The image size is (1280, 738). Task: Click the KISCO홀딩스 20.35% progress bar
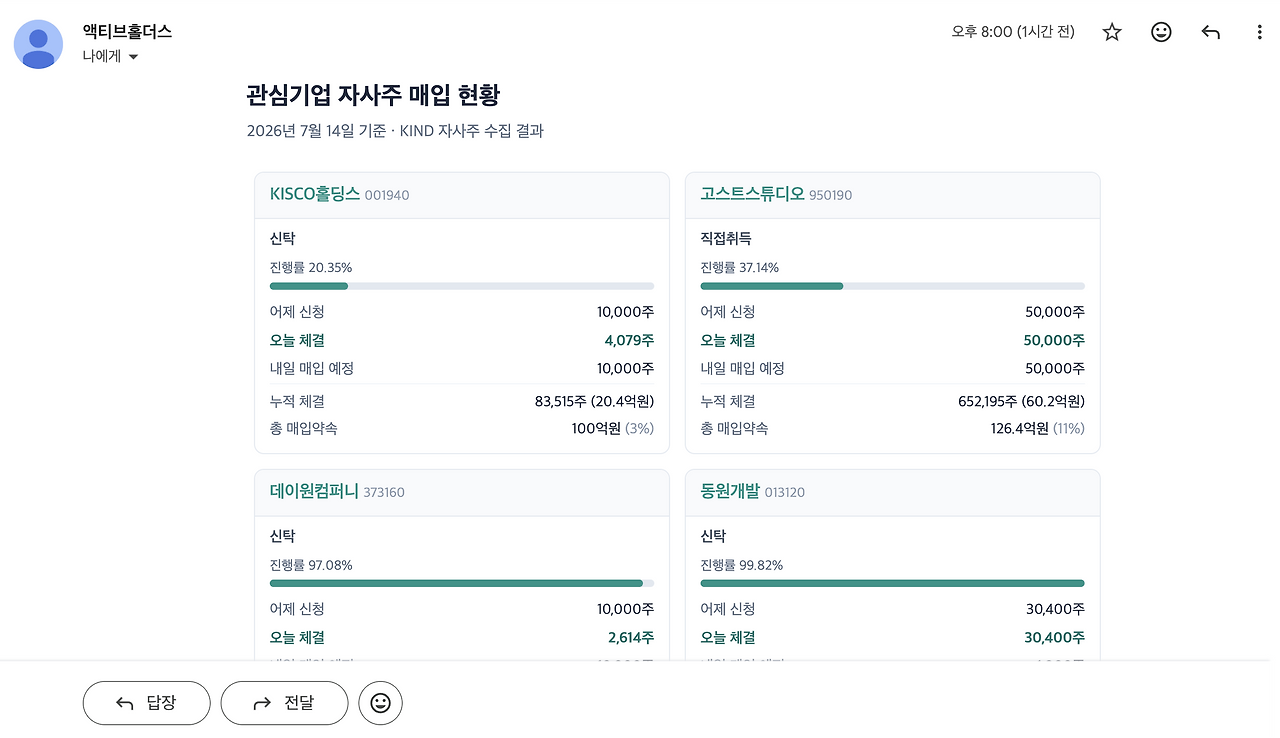(x=462, y=286)
